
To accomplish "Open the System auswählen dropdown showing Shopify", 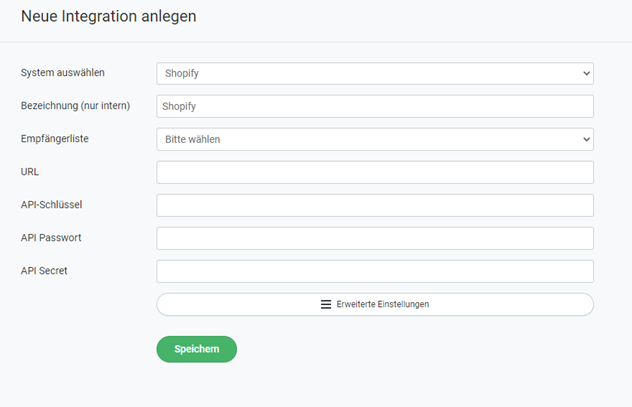I will pos(374,73).
